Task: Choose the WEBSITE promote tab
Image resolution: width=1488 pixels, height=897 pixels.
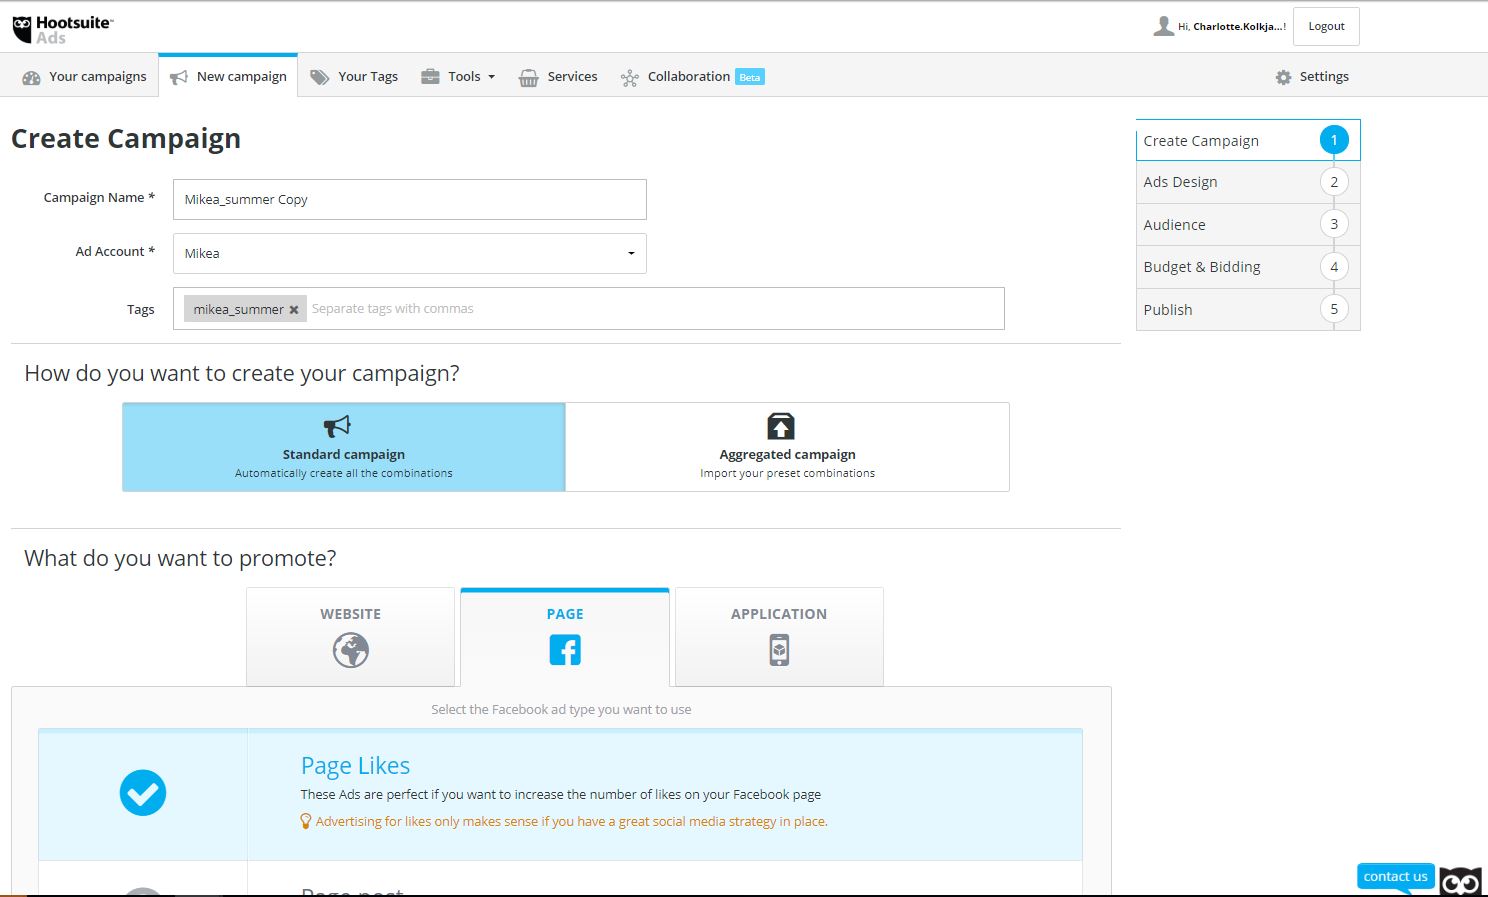Action: 351,637
